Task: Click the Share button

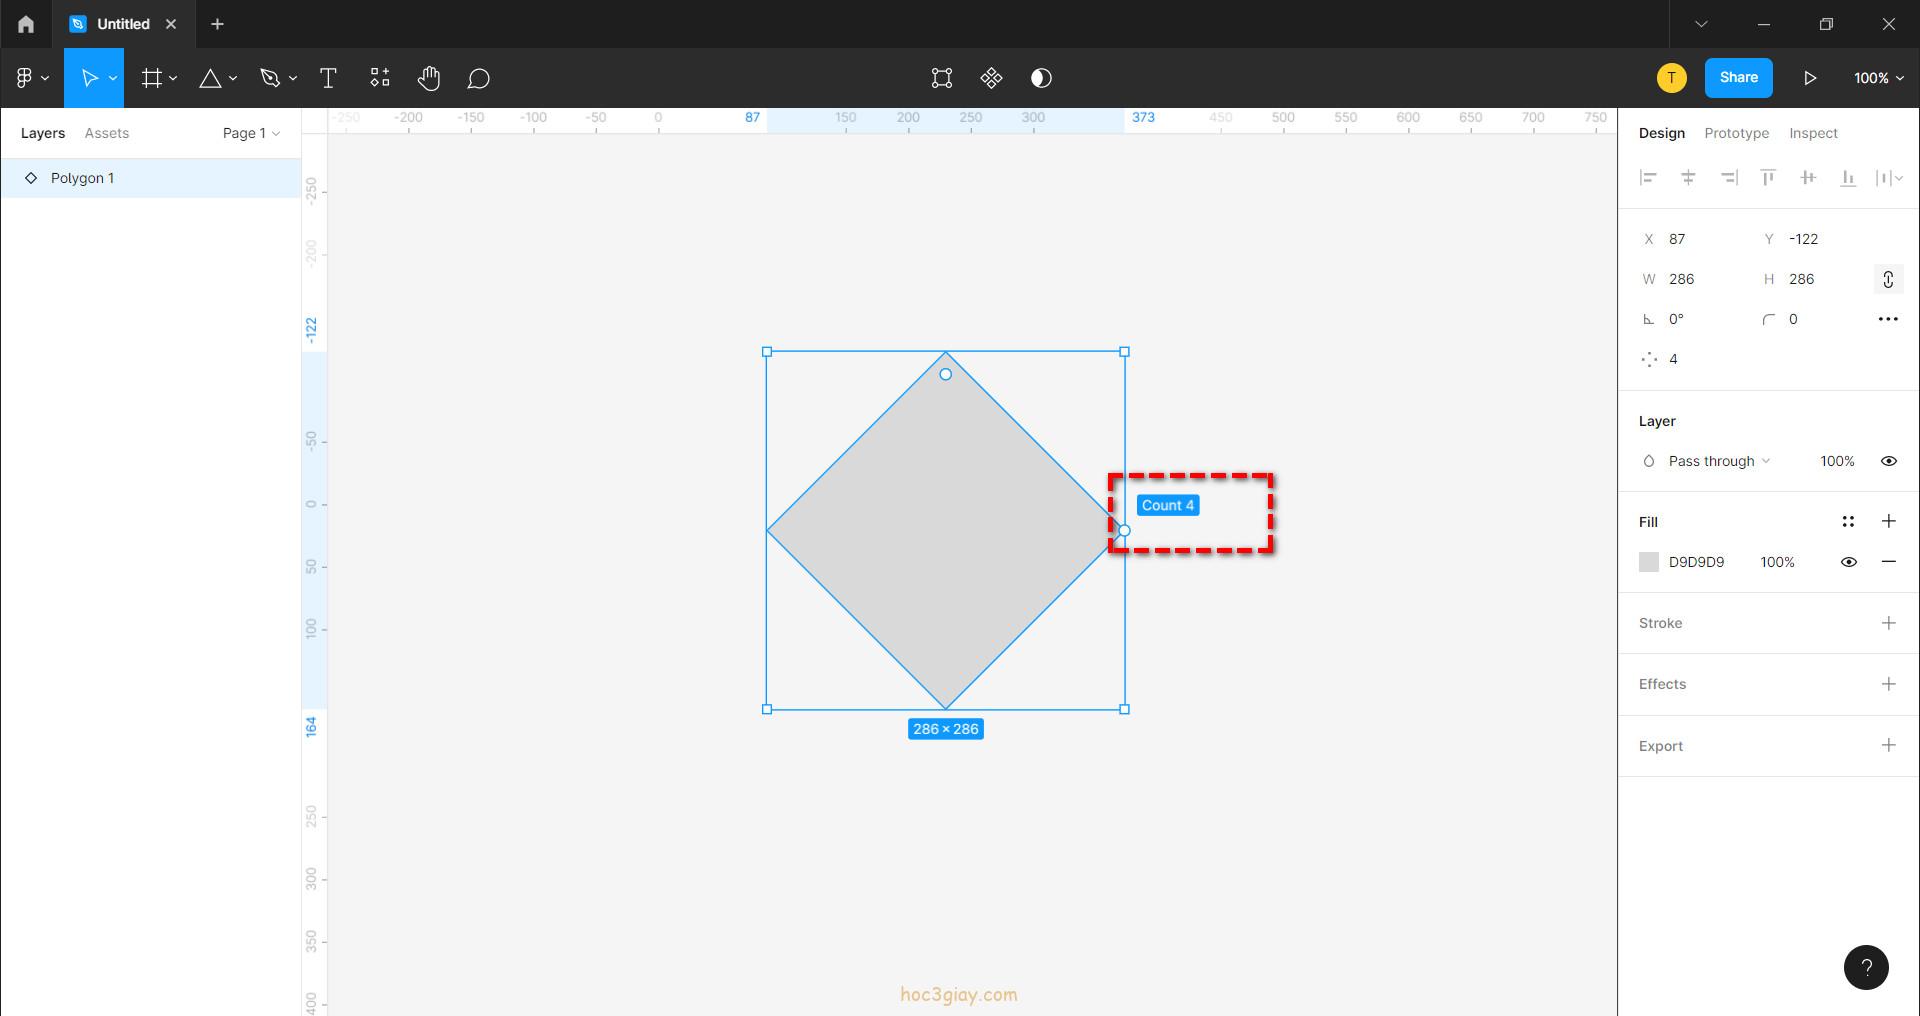Action: point(1738,78)
